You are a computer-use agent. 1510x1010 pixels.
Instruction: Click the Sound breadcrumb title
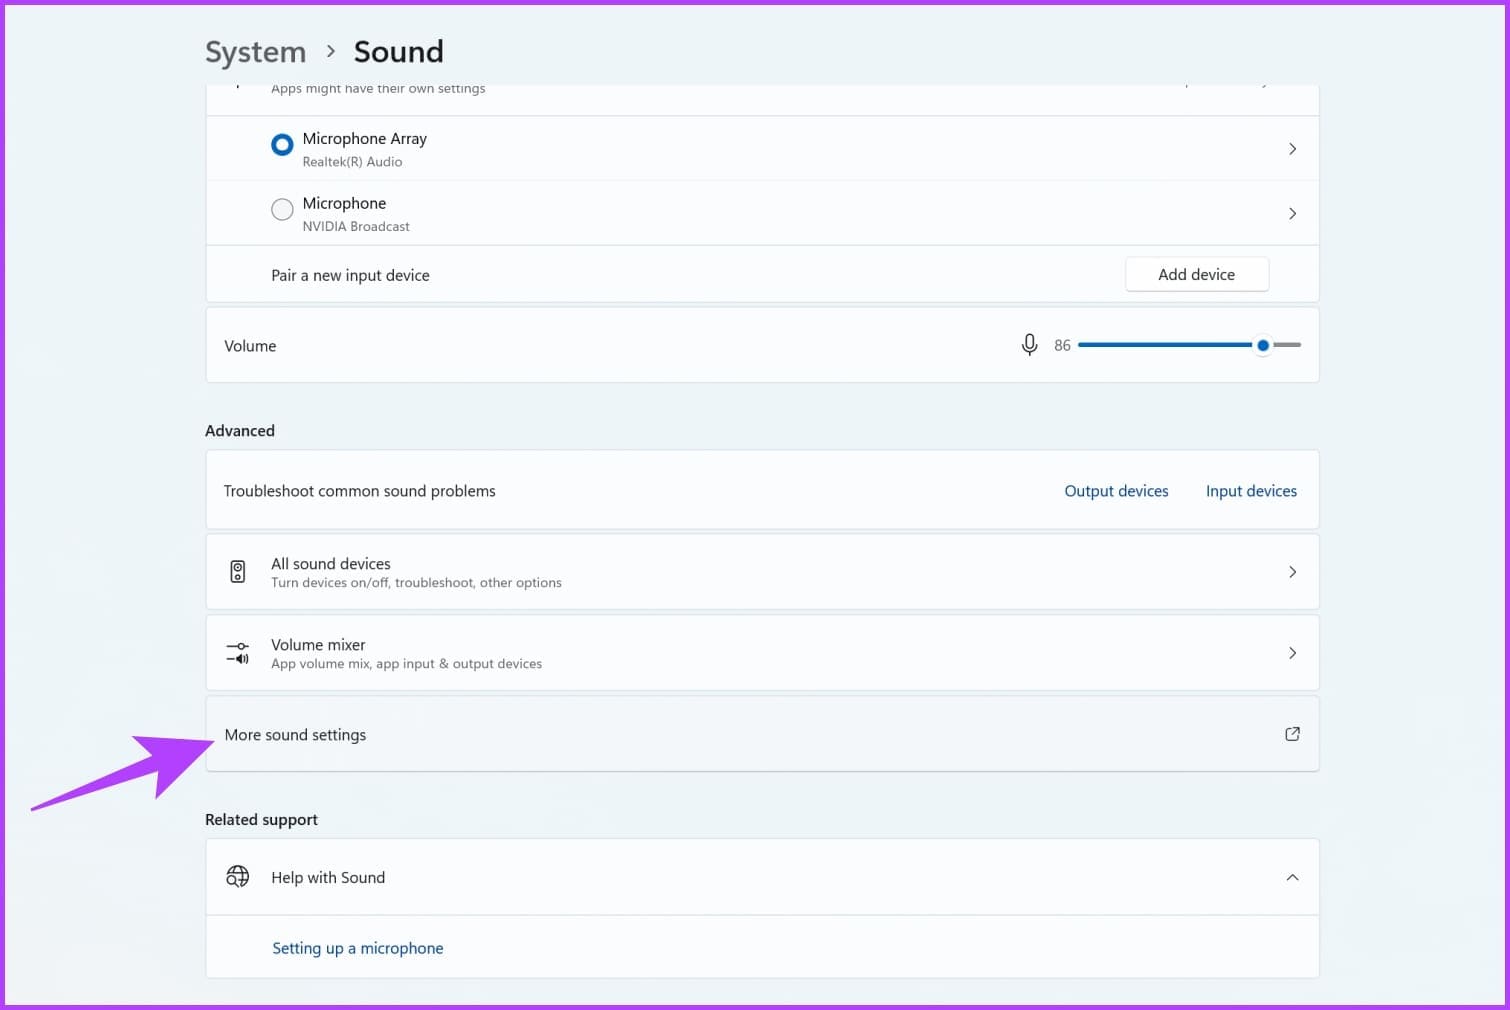[398, 52]
